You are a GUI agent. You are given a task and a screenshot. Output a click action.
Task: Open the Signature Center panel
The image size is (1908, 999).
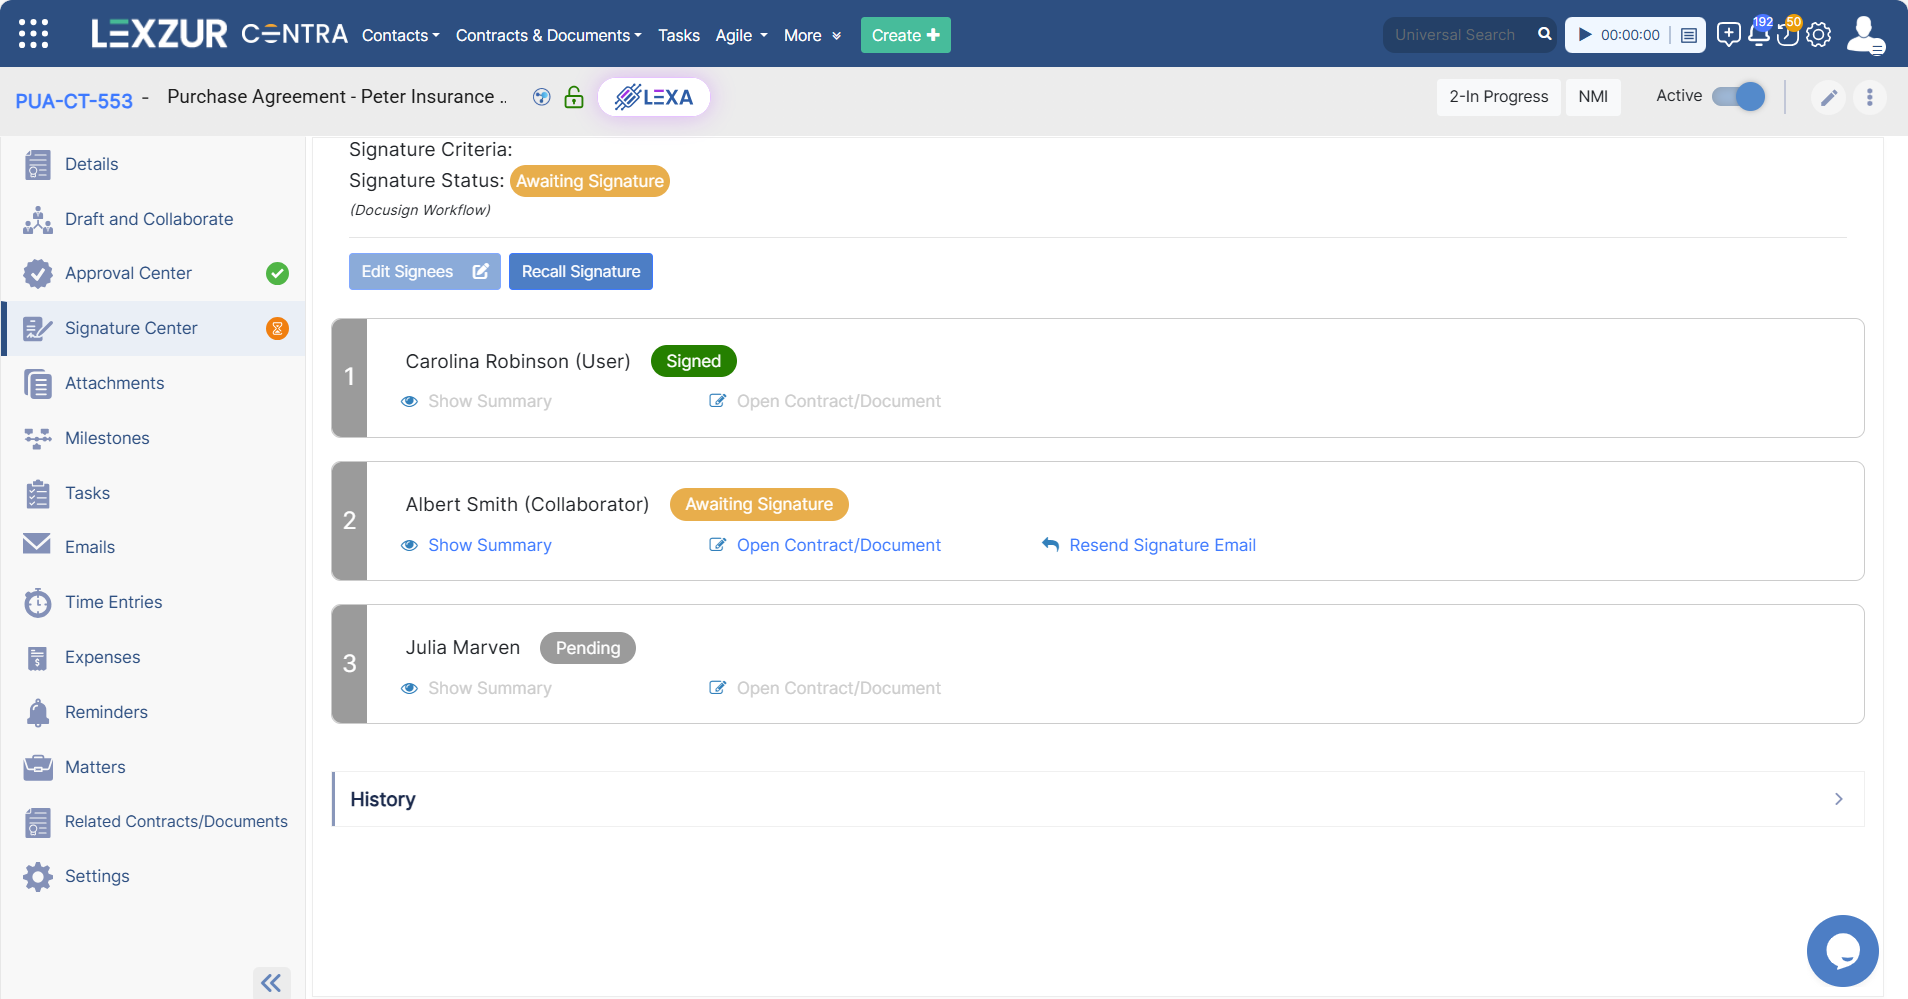pyautogui.click(x=131, y=327)
